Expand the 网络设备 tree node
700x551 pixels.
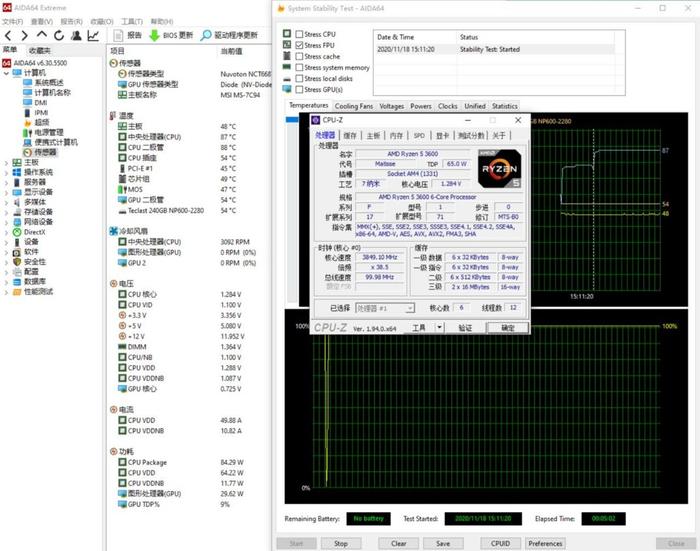click(x=6, y=222)
